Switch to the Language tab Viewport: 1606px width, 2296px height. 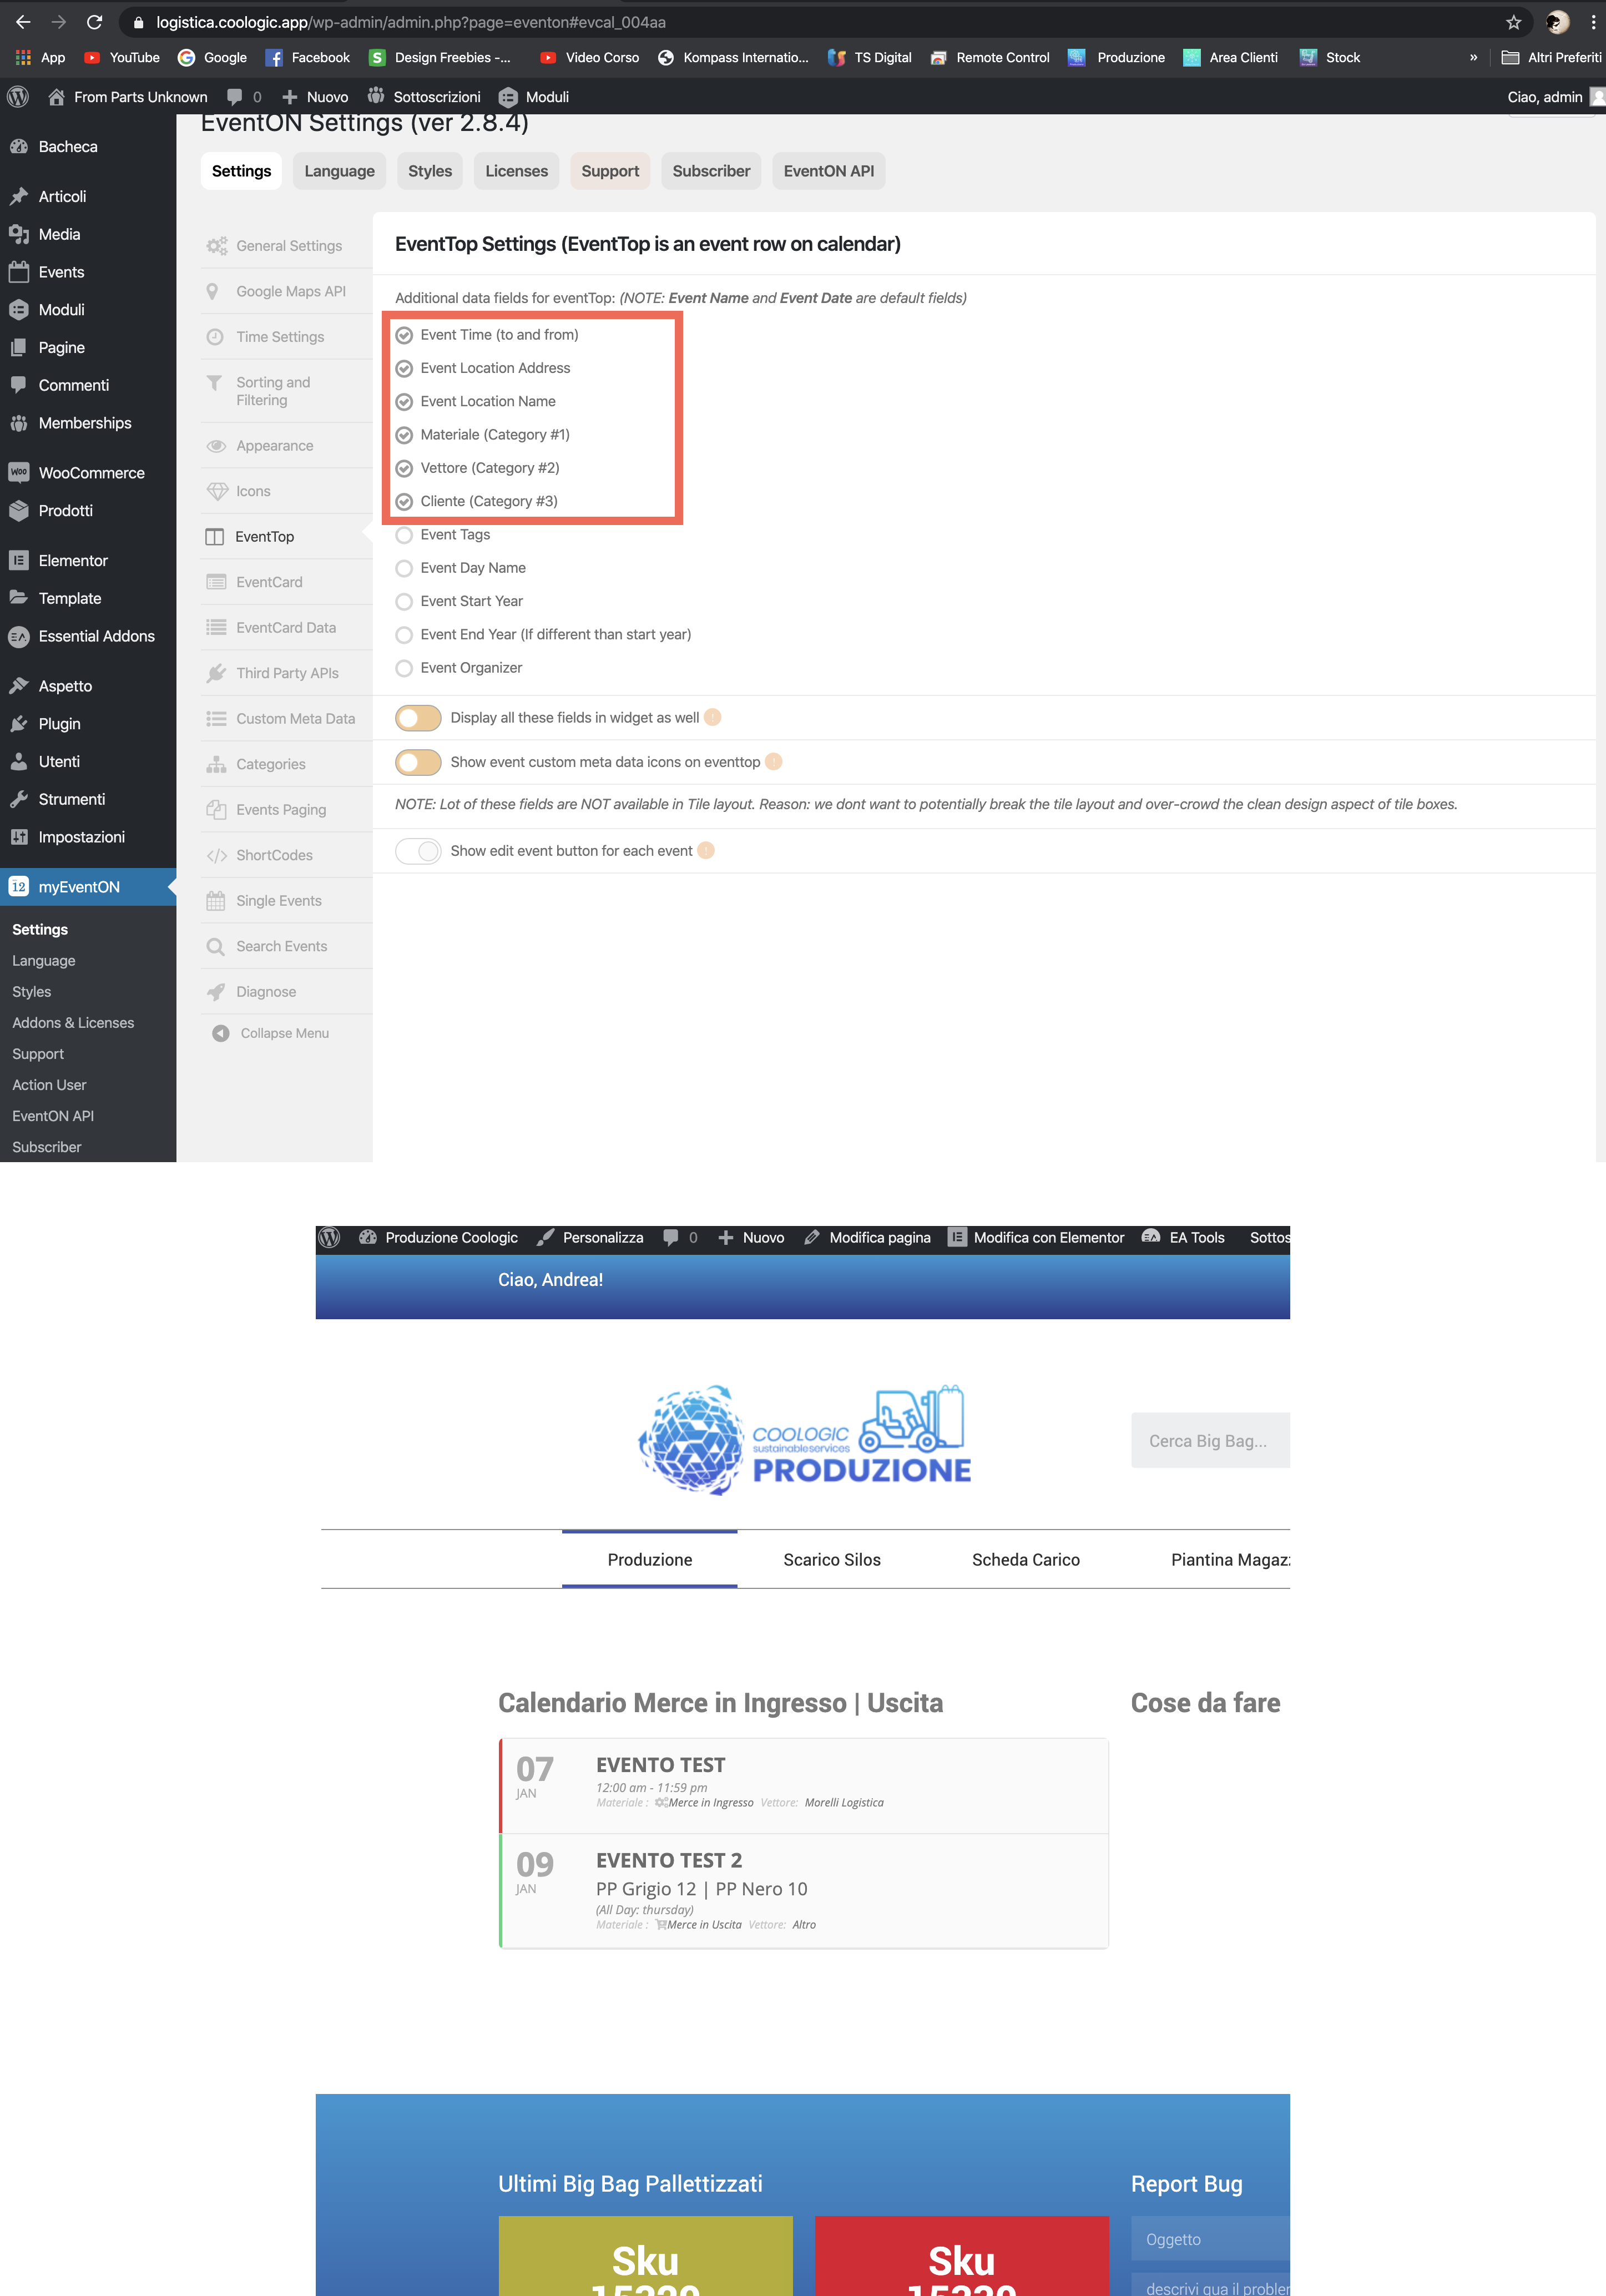(339, 171)
